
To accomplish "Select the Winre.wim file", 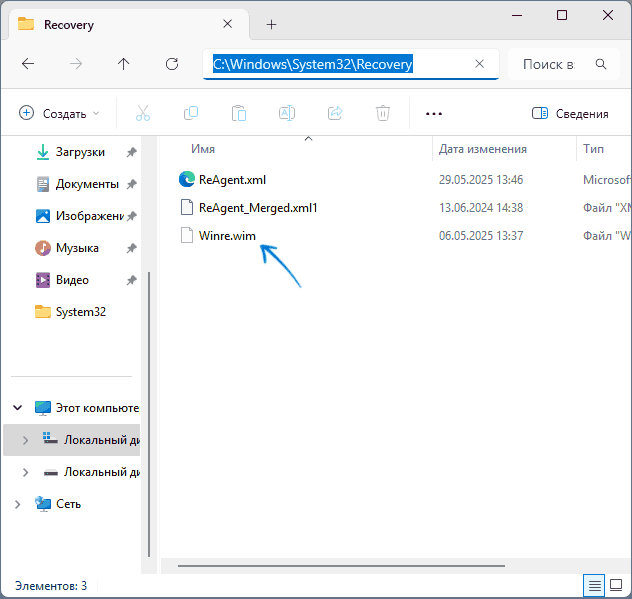I will coord(227,236).
